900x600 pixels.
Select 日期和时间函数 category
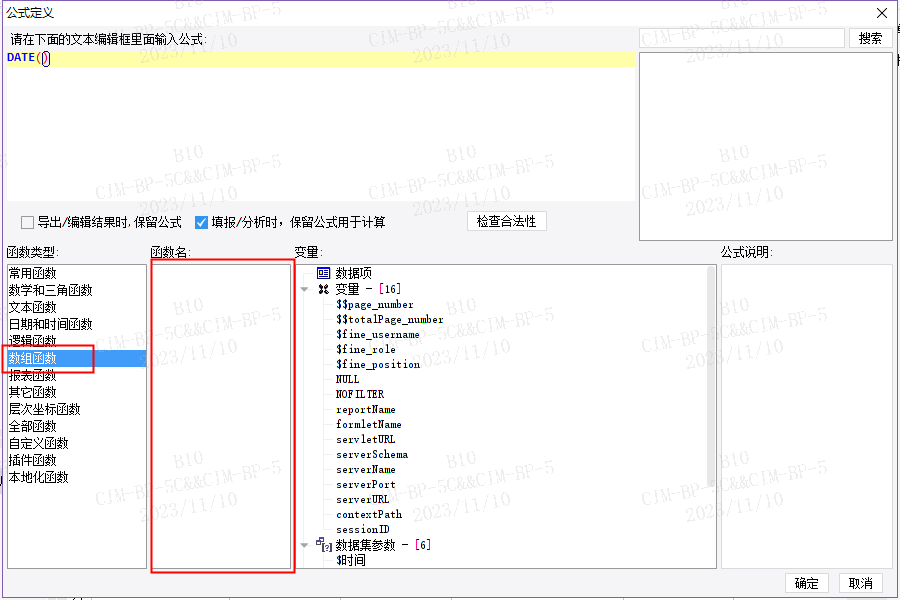coord(51,324)
